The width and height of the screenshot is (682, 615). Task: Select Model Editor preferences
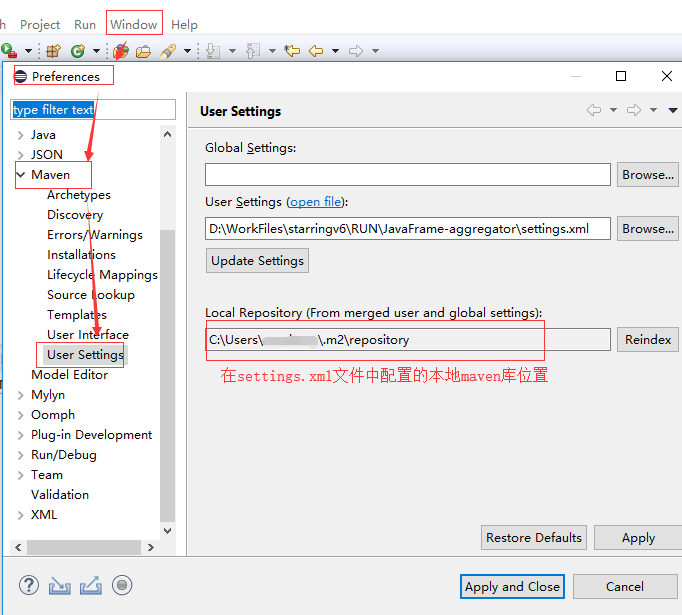pos(70,375)
